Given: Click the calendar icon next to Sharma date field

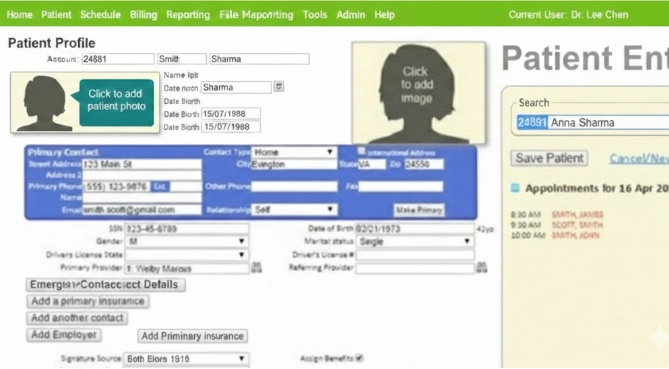Looking at the screenshot, I should click(279, 87).
